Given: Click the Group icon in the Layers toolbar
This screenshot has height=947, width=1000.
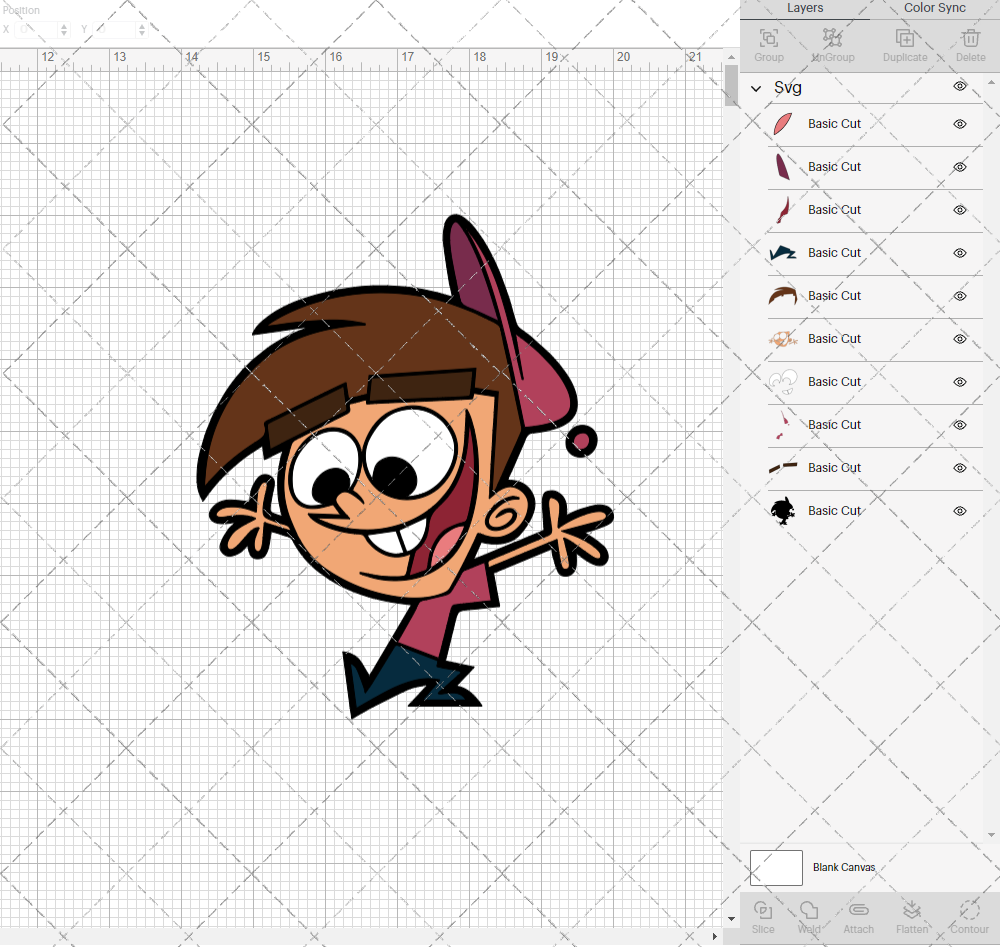Looking at the screenshot, I should 768,38.
